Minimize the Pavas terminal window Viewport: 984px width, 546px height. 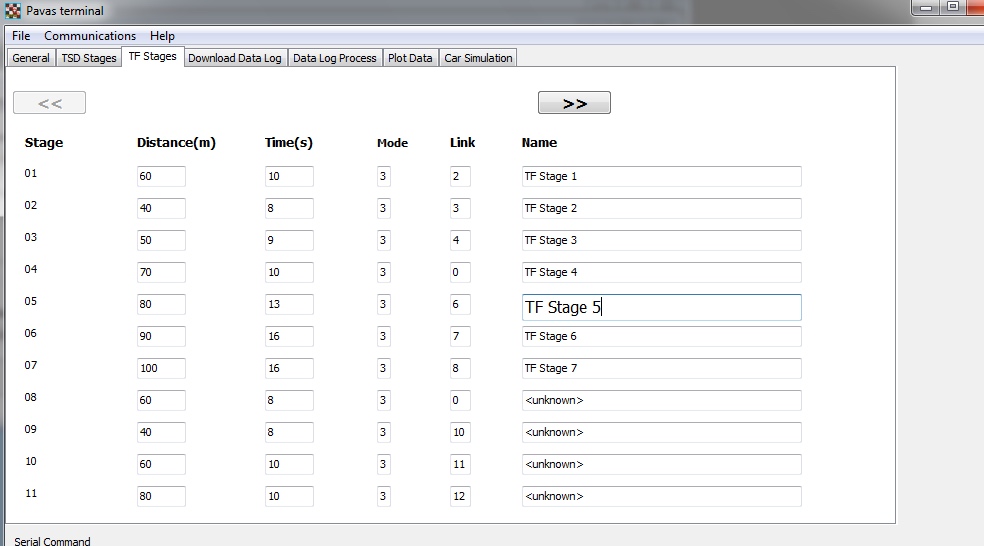[926, 8]
